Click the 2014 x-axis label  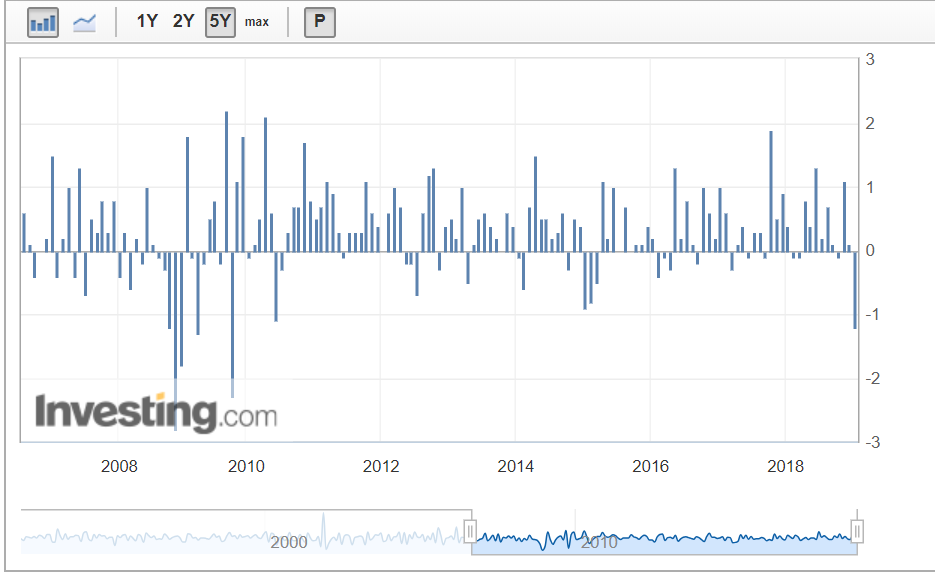[x=515, y=466]
